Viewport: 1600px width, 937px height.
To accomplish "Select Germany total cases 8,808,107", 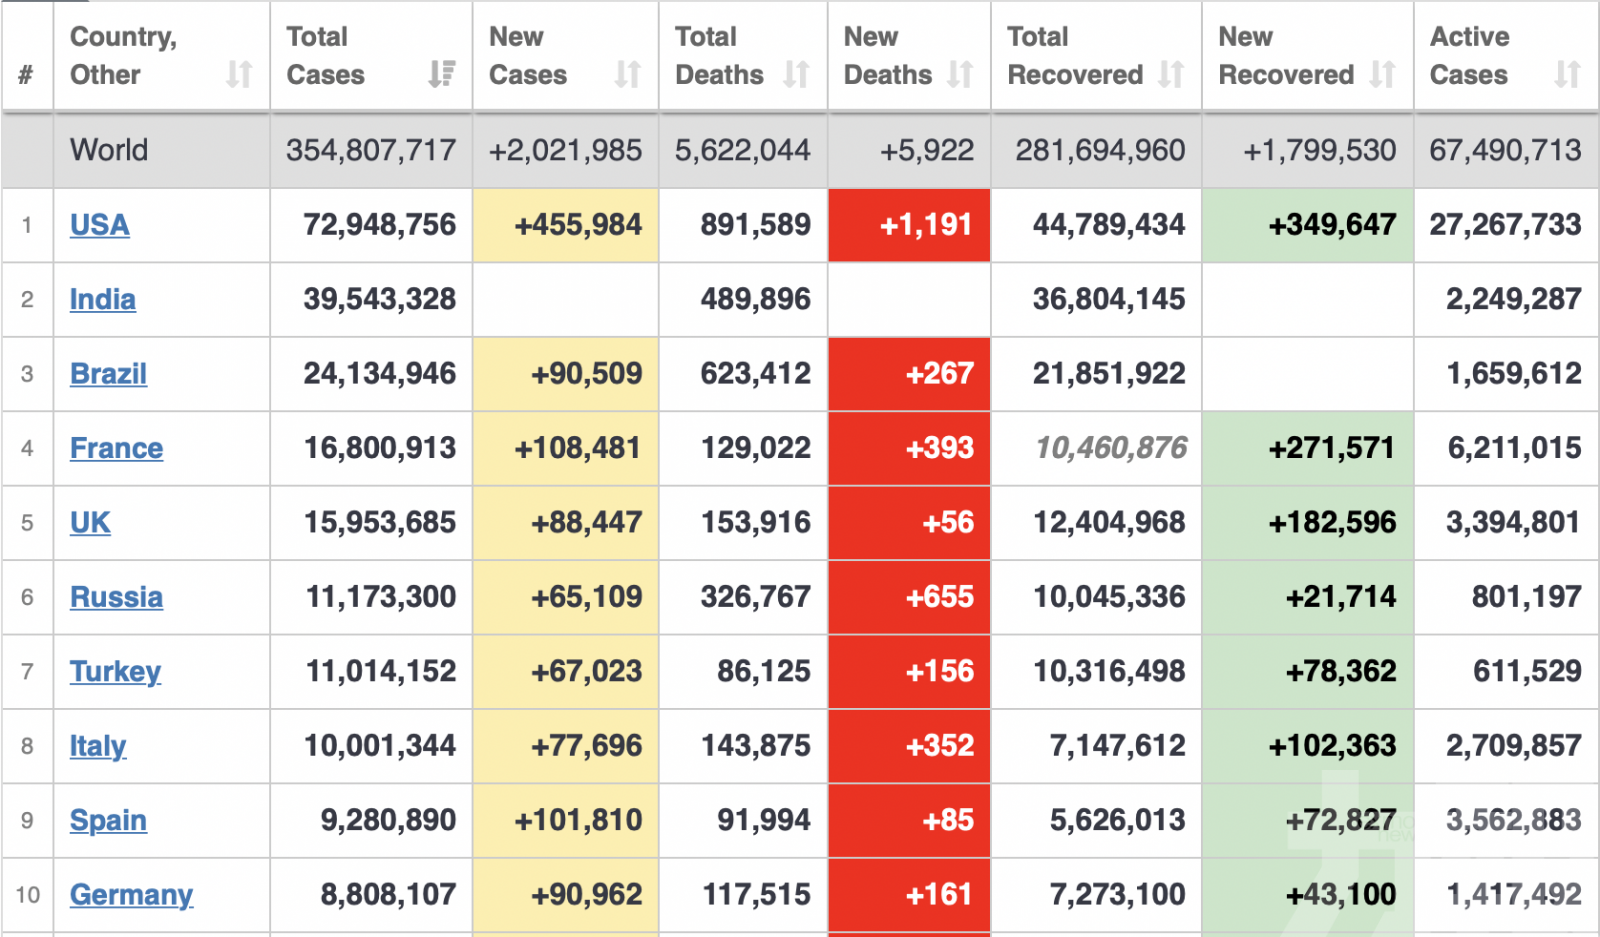I will coord(388,895).
